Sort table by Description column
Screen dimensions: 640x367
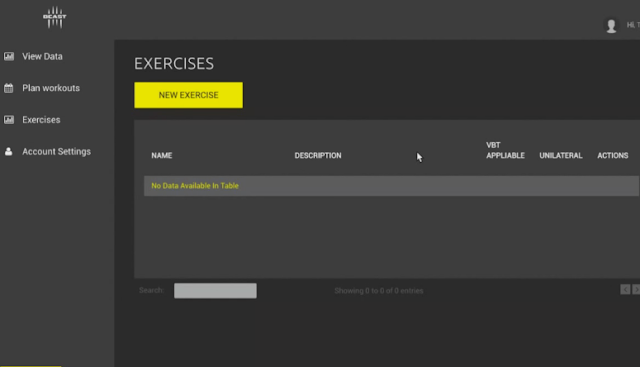point(318,156)
